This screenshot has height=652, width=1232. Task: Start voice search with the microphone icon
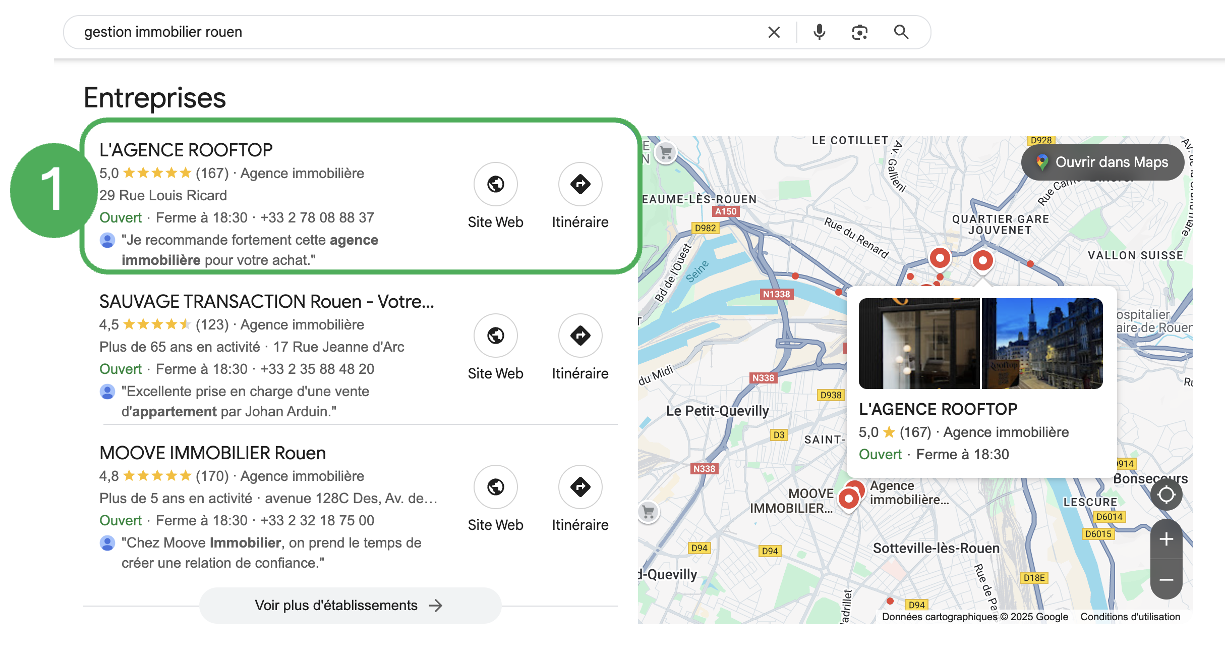[819, 32]
